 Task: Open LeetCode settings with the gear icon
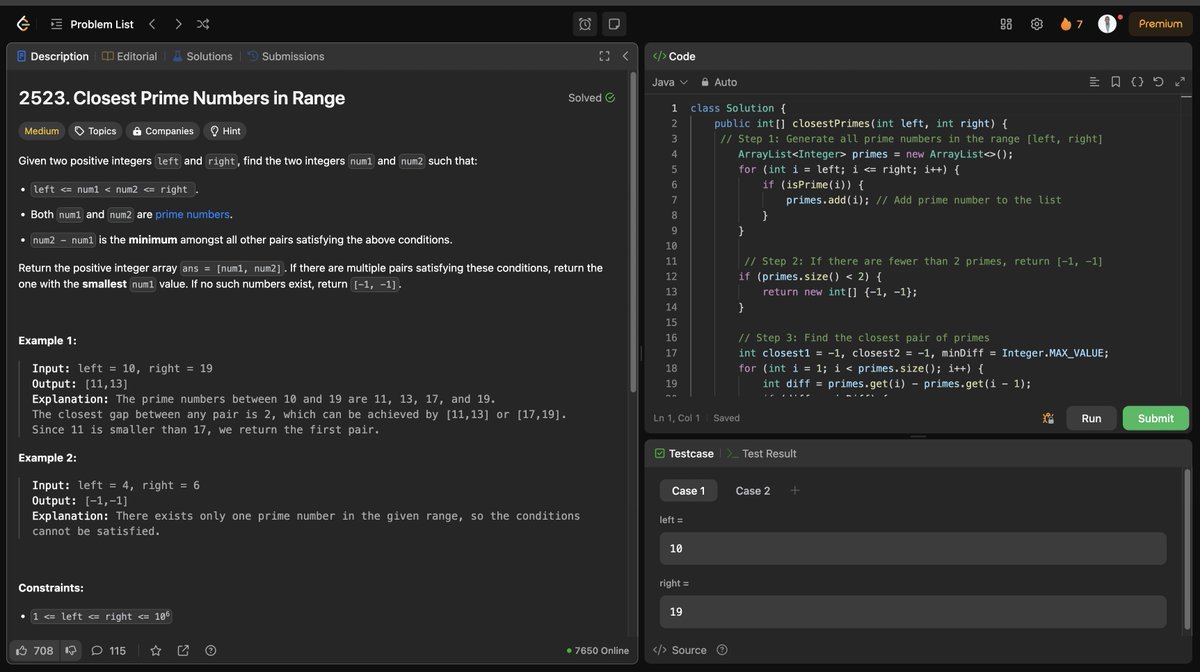pos(1037,23)
